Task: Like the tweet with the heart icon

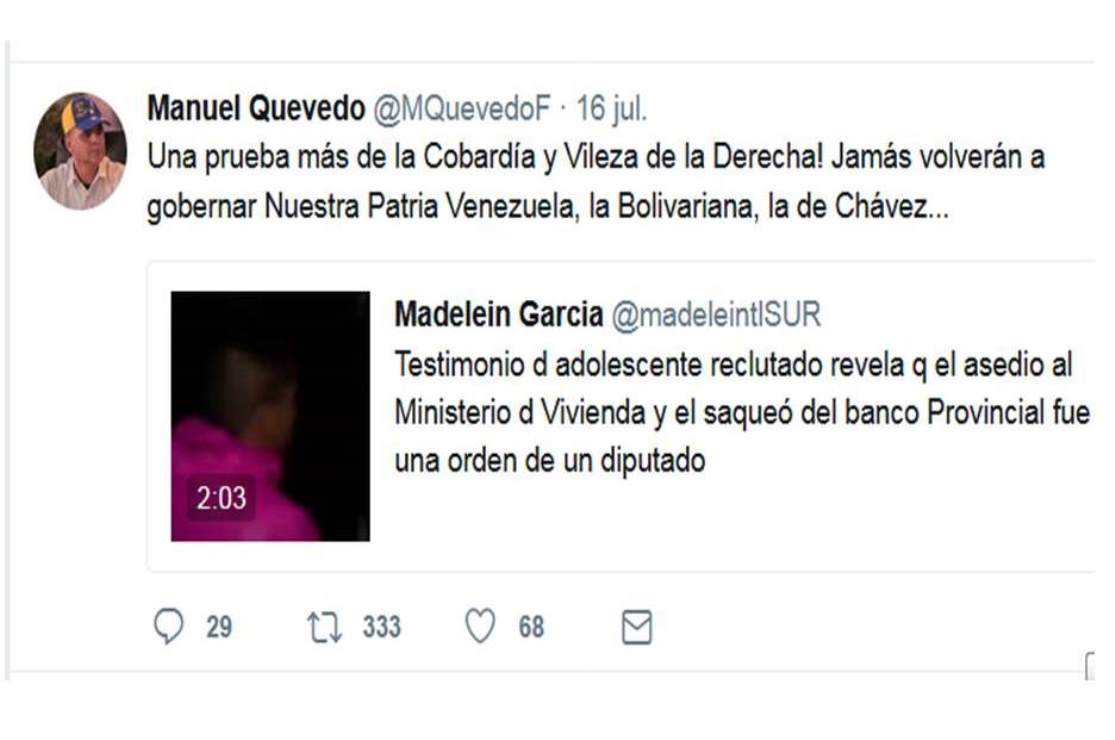Action: [x=480, y=626]
